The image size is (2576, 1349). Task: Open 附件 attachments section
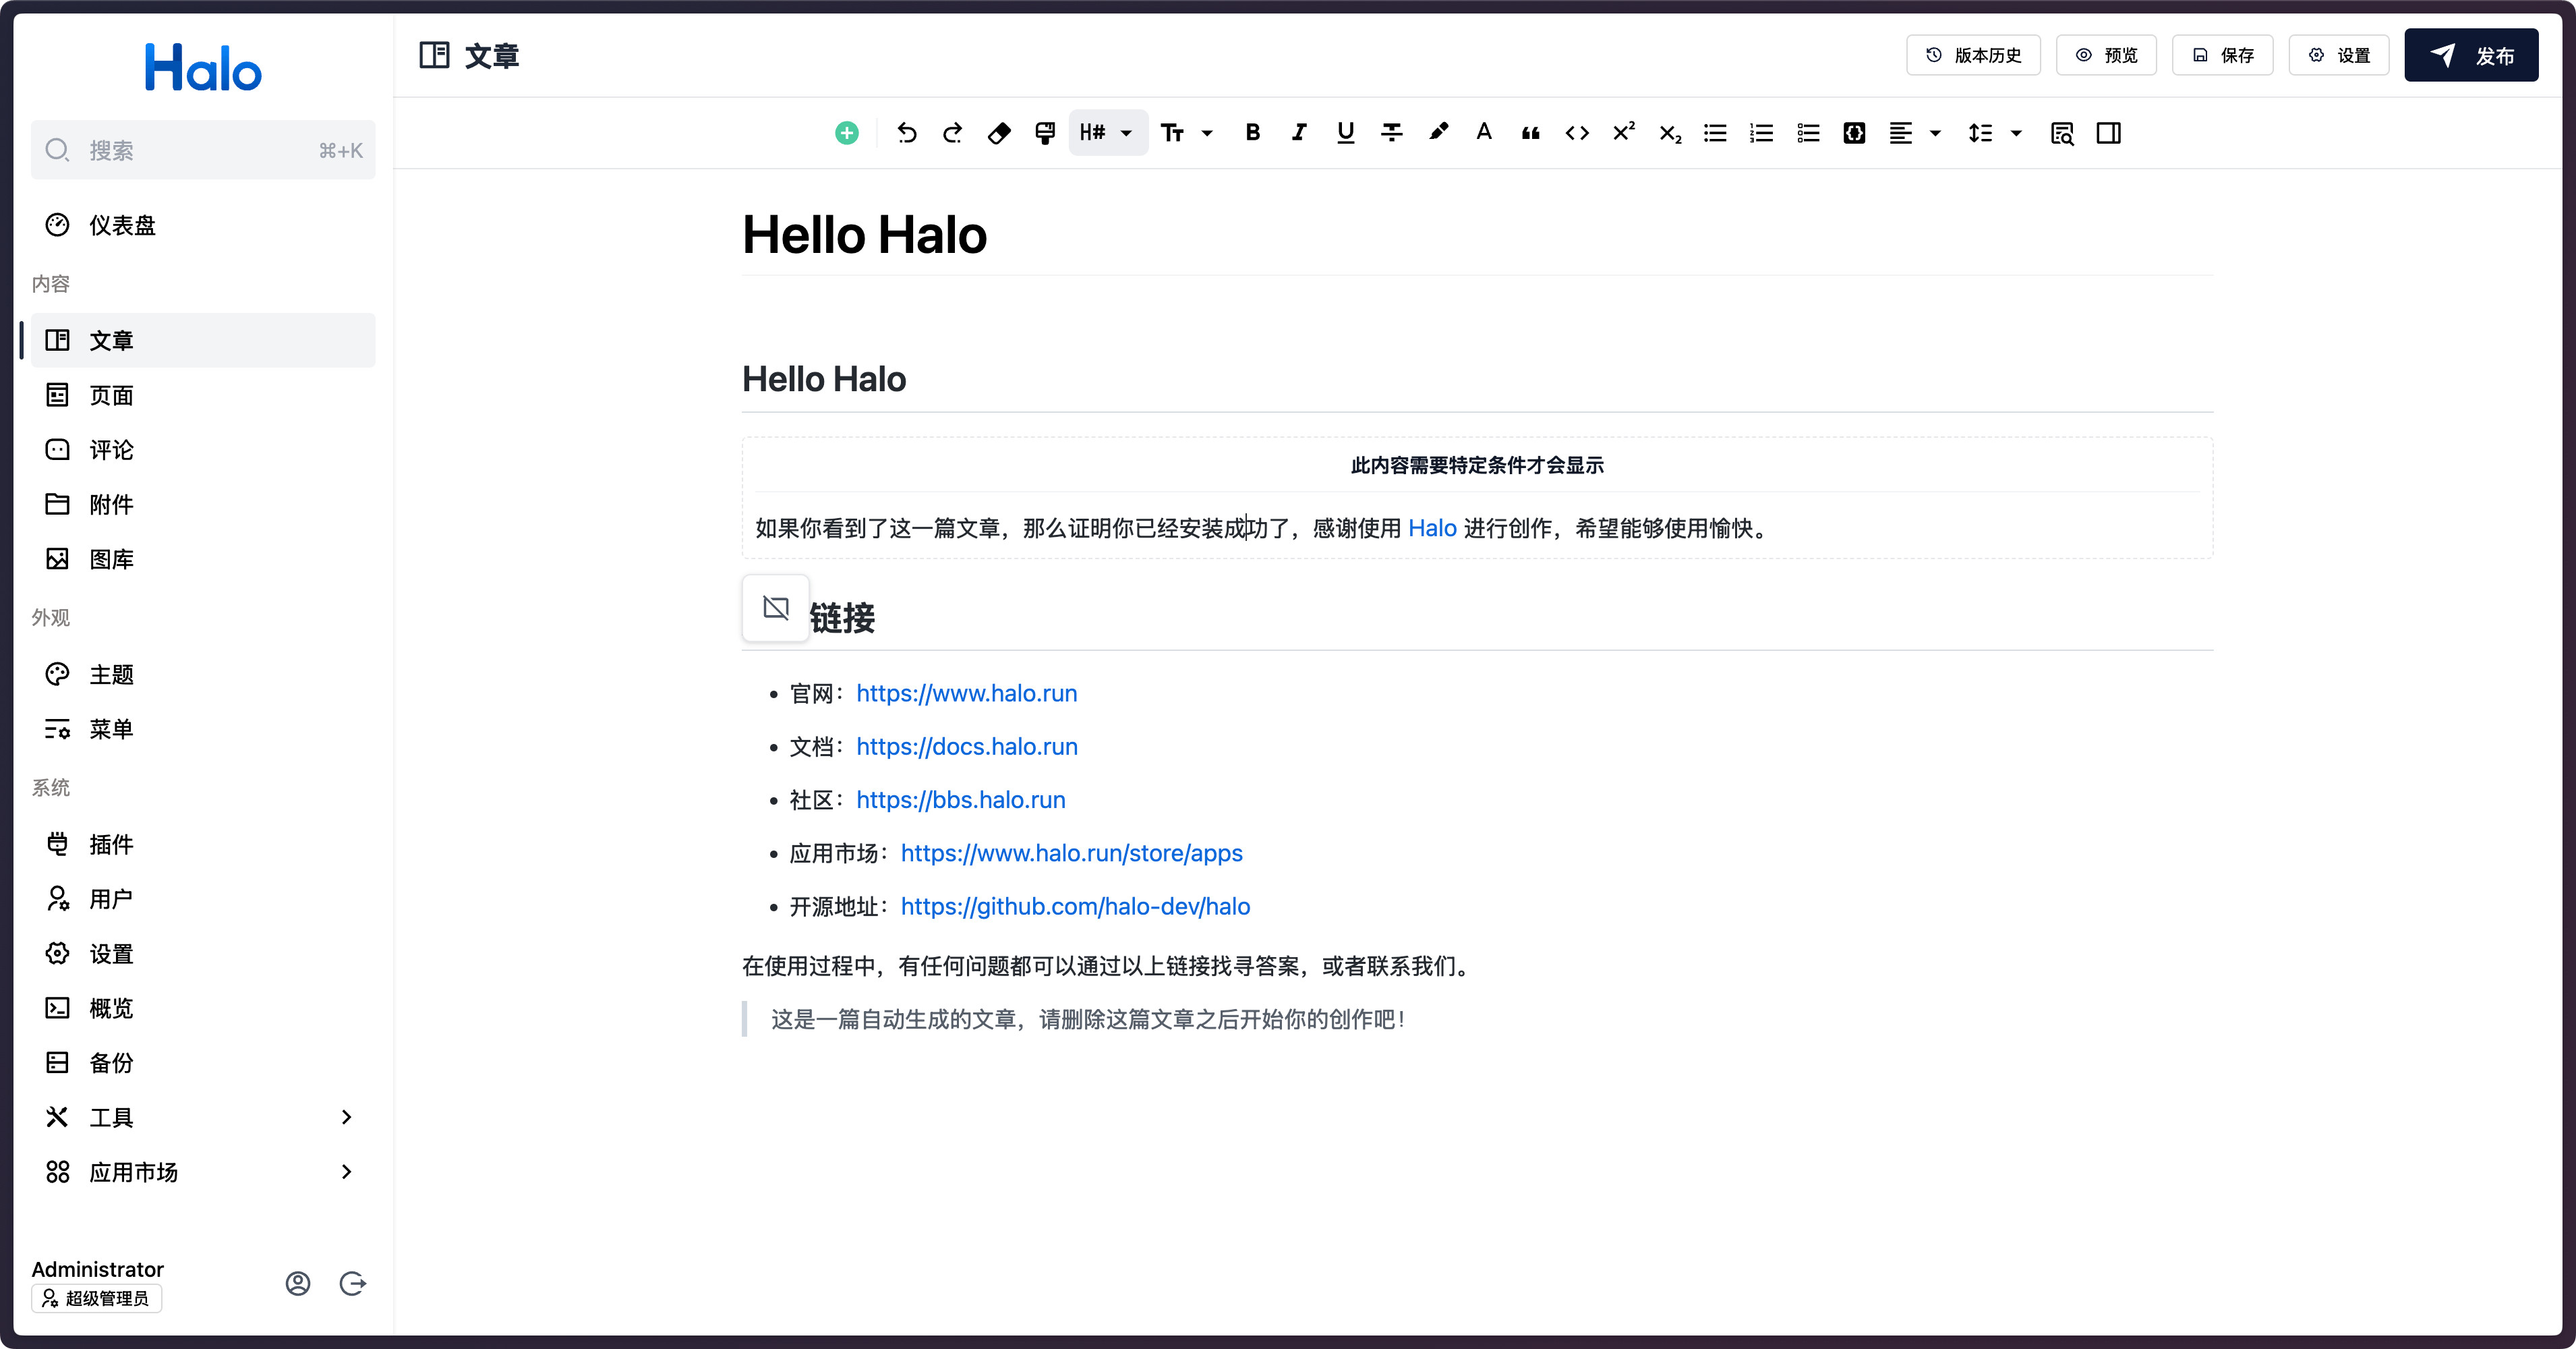coord(203,504)
